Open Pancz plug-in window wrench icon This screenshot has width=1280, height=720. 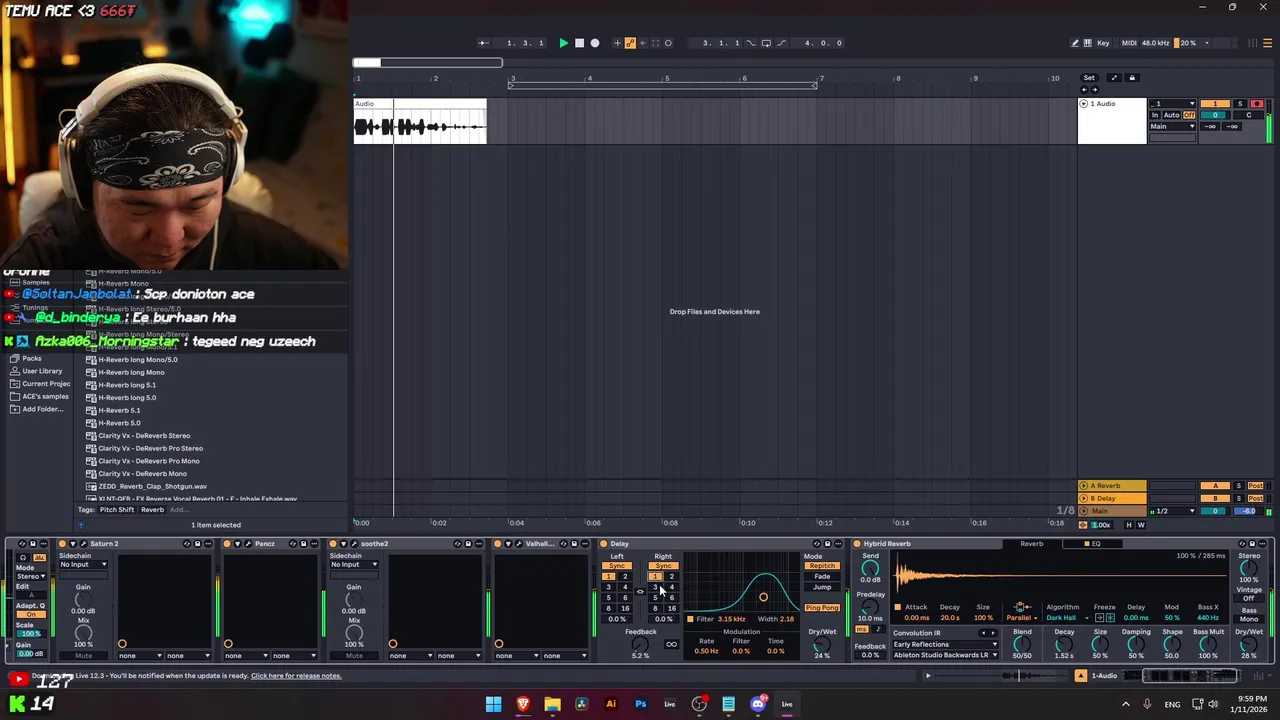(248, 544)
